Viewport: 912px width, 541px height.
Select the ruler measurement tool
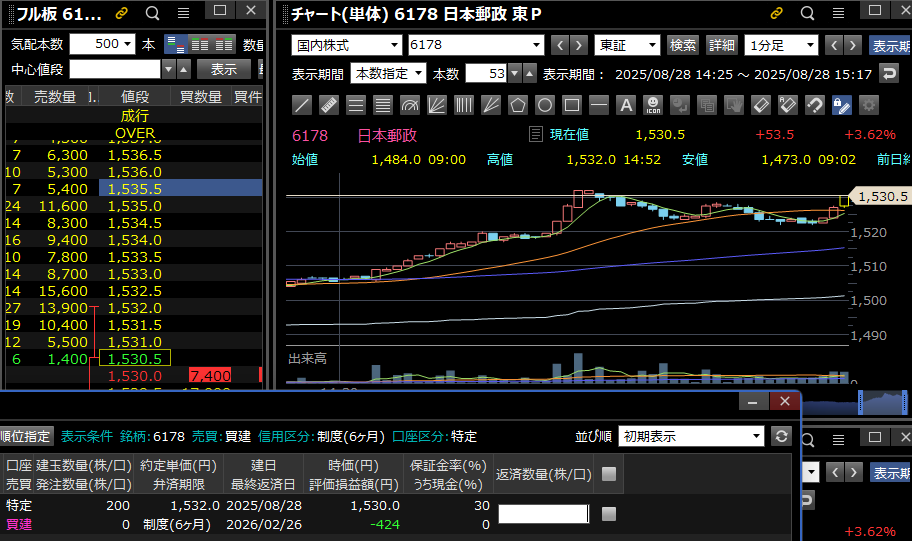pyautogui.click(x=329, y=105)
